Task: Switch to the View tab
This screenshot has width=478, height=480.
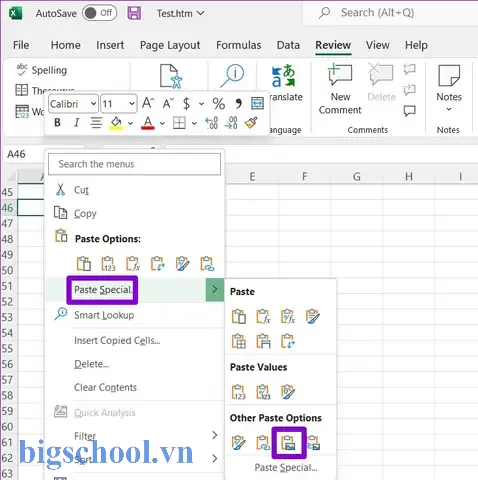Action: tap(378, 45)
